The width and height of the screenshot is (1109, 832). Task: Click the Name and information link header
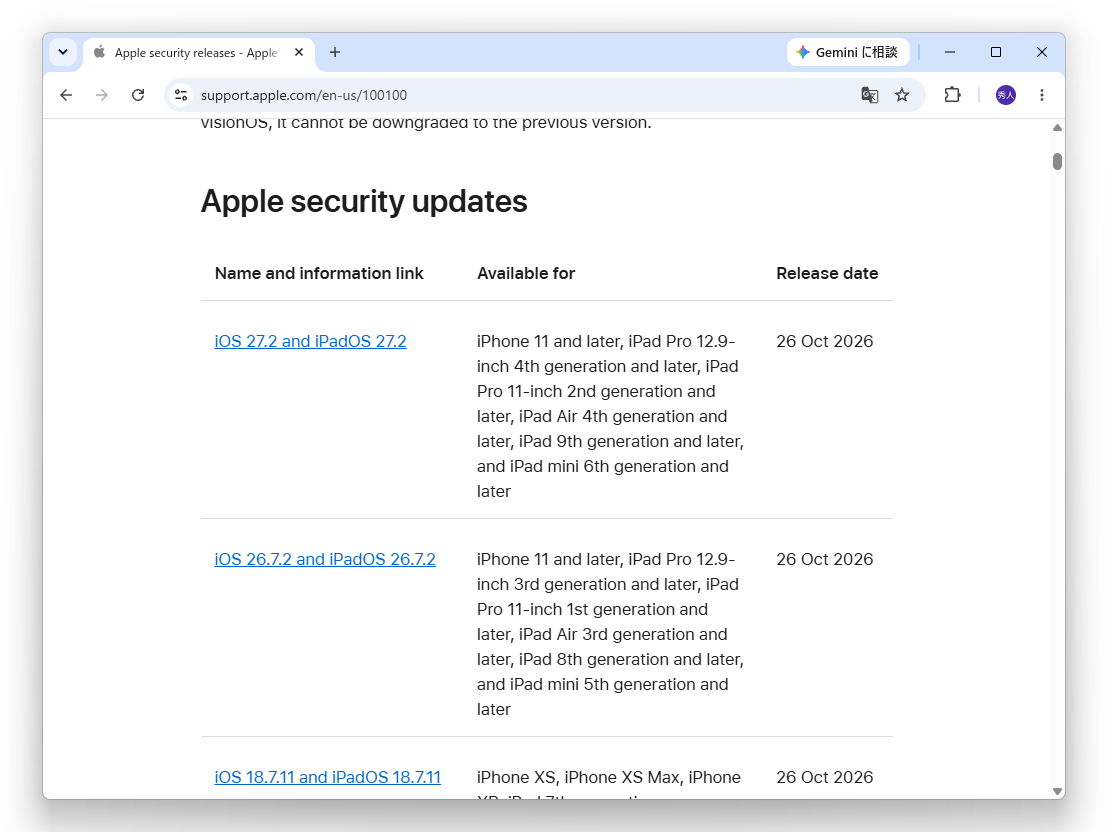click(319, 273)
